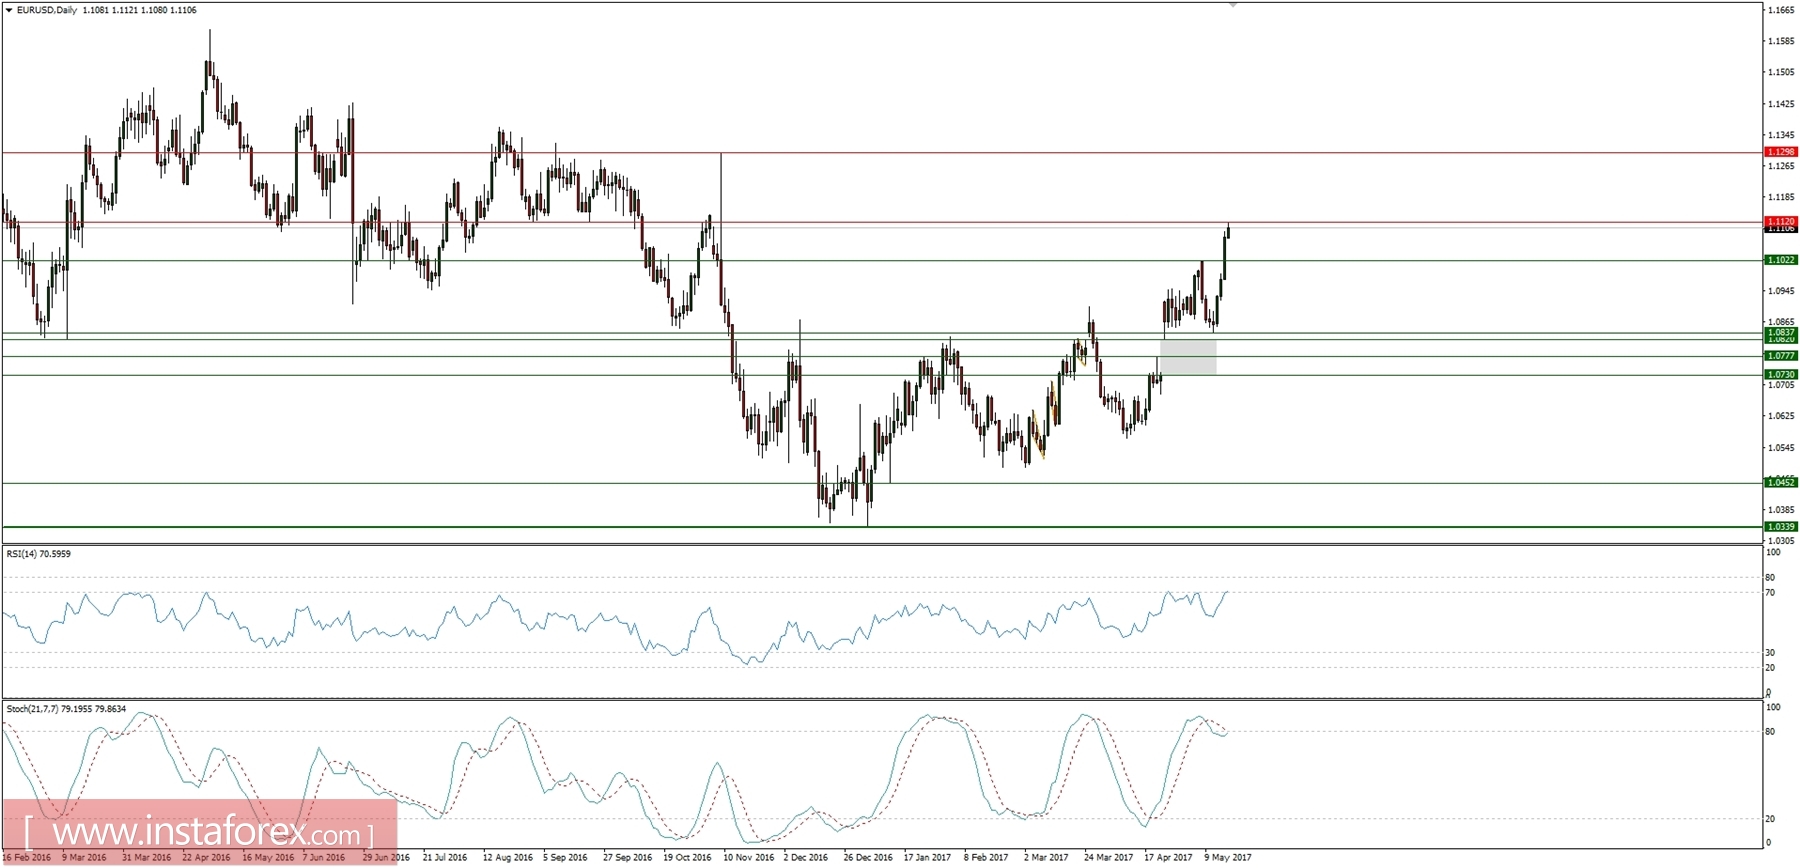Select the green 1.0452 price label

point(1781,483)
